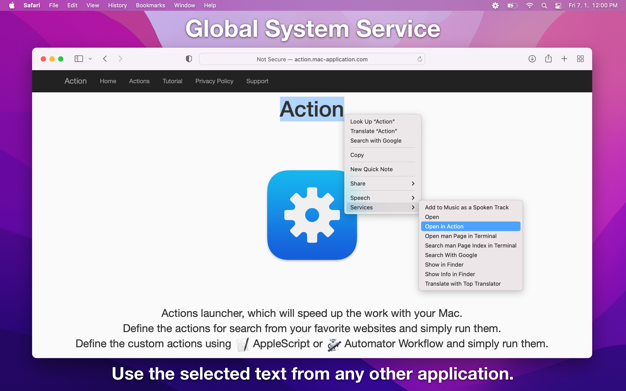626x391 pixels.
Task: Go to the Home page link
Action: point(108,81)
